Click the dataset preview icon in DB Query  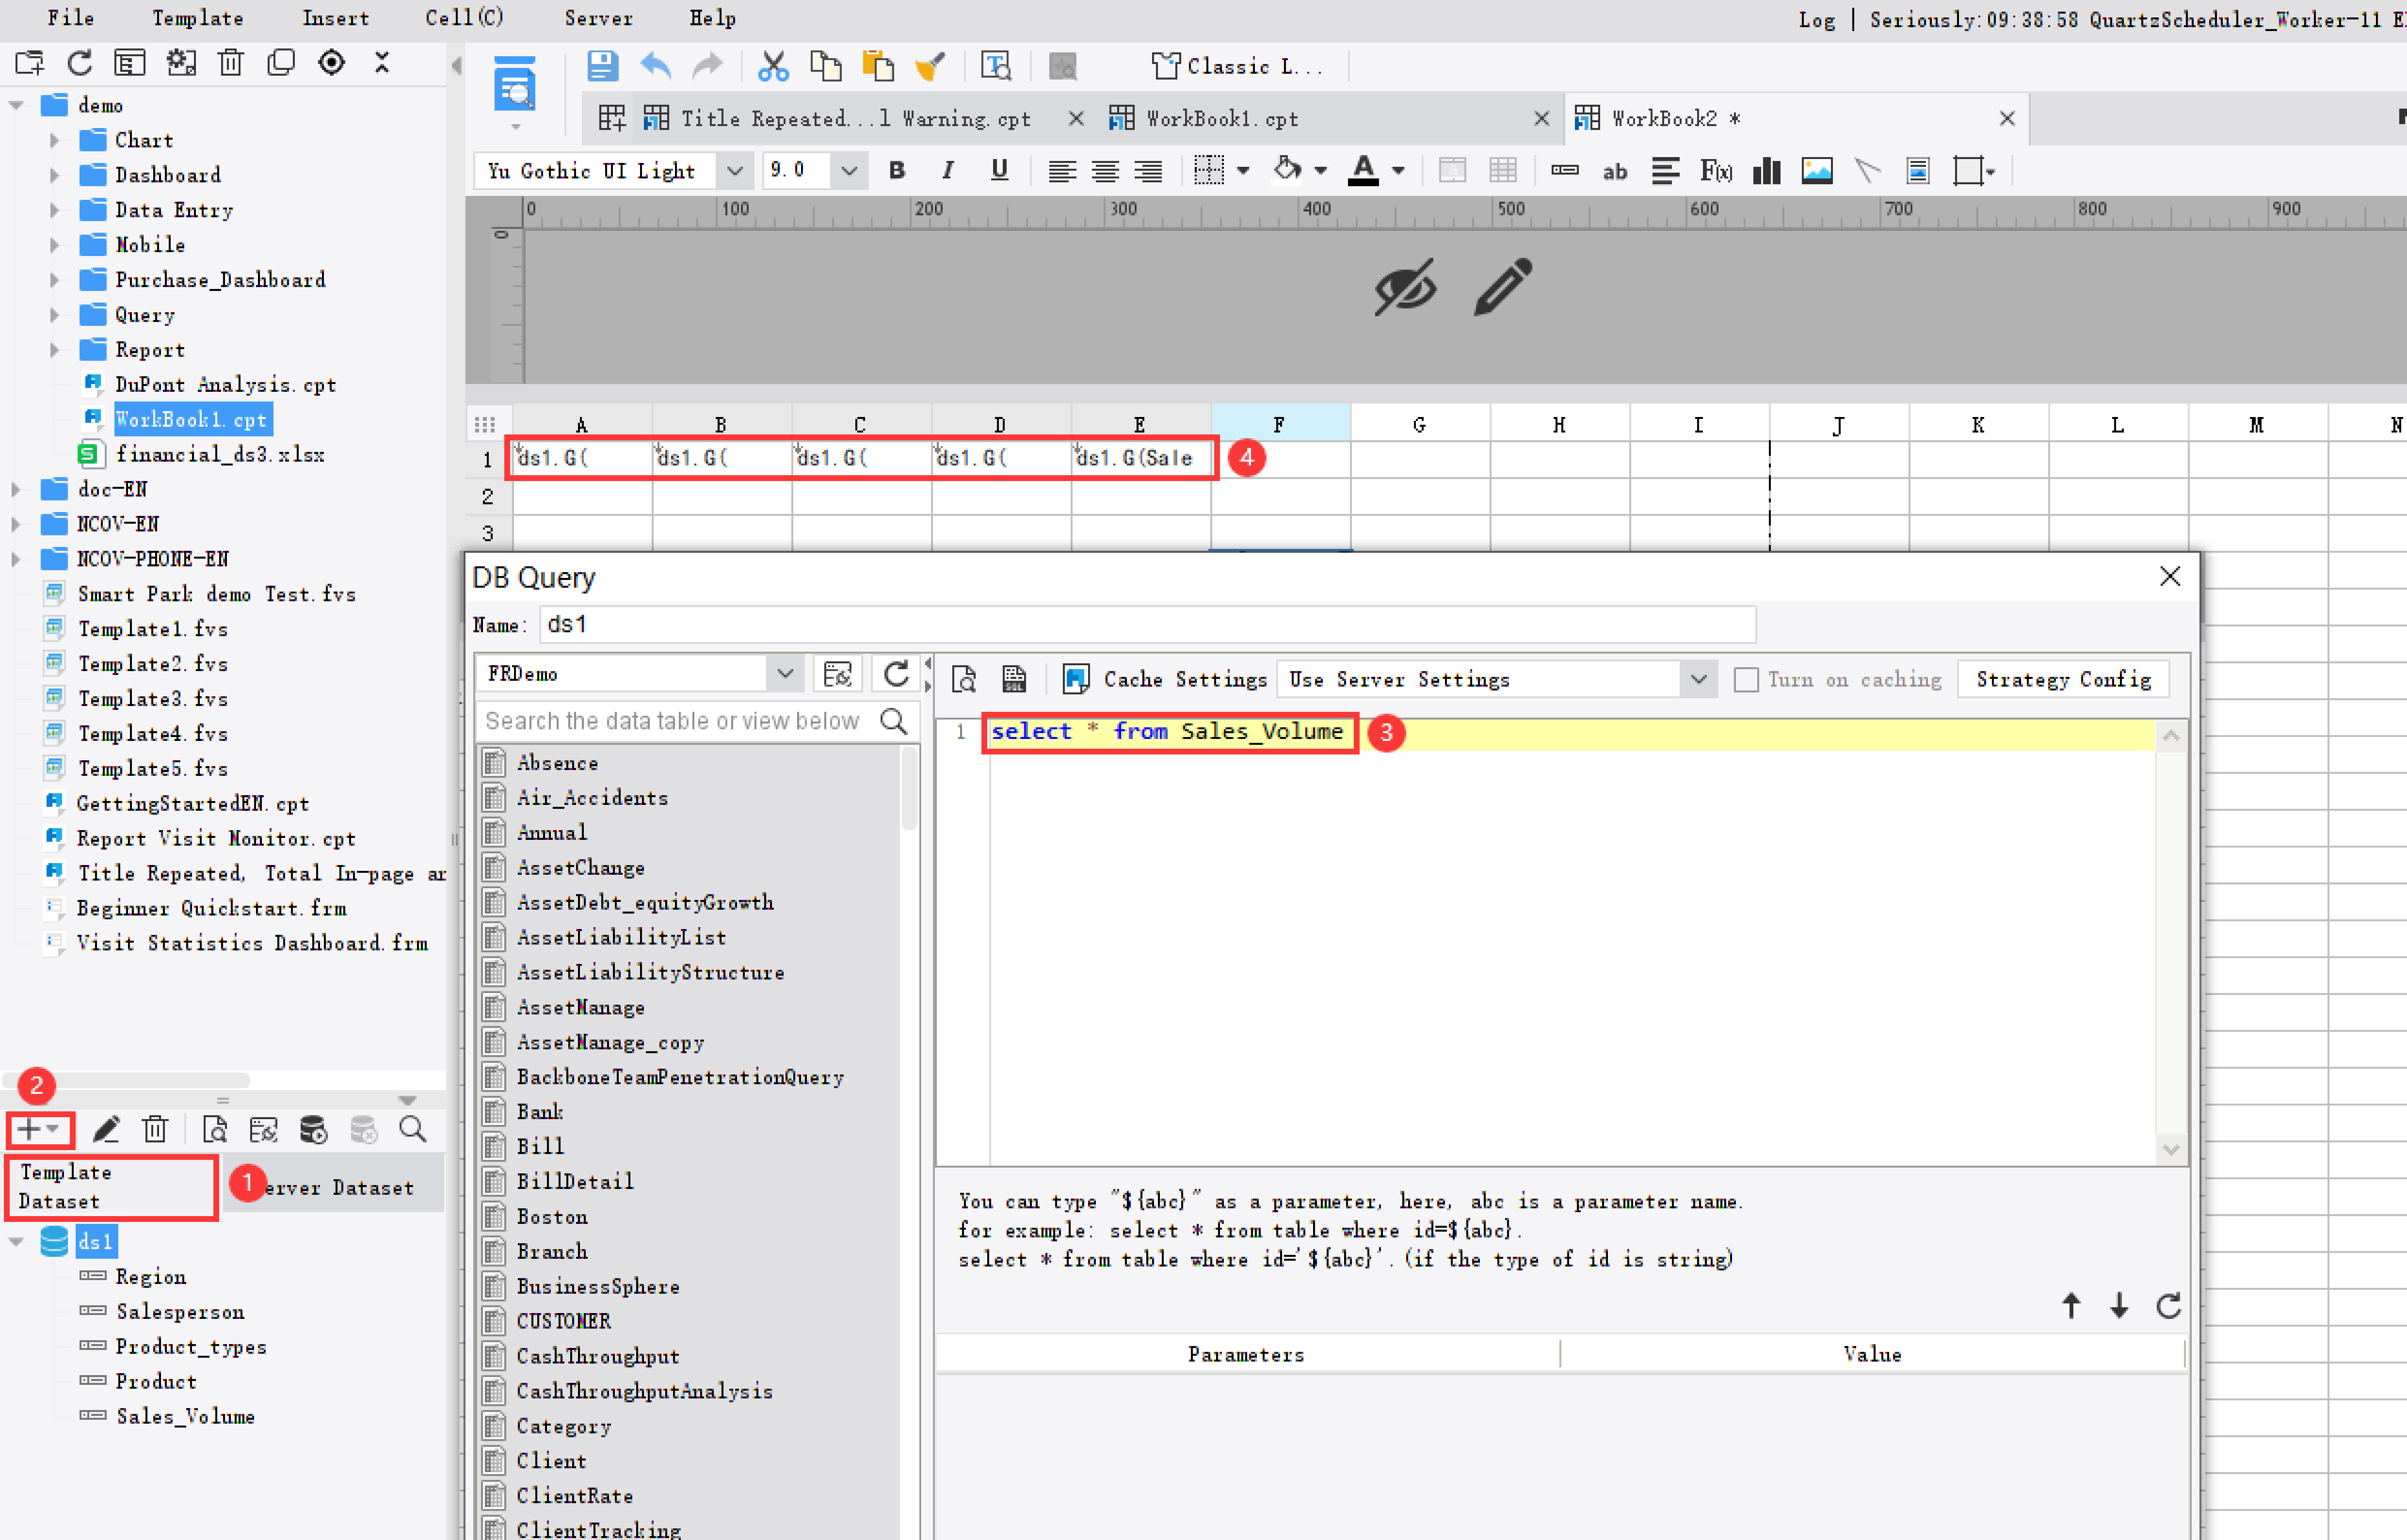pyautogui.click(x=964, y=679)
